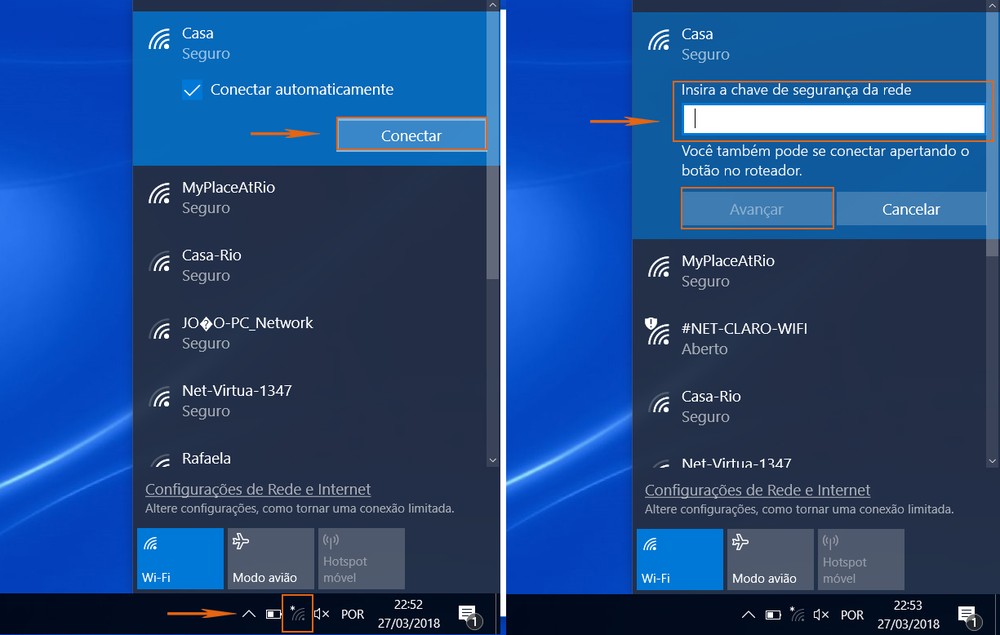Click muted volume icon in left taskbar
Viewport: 1000px width, 635px height.
[x=321, y=614]
